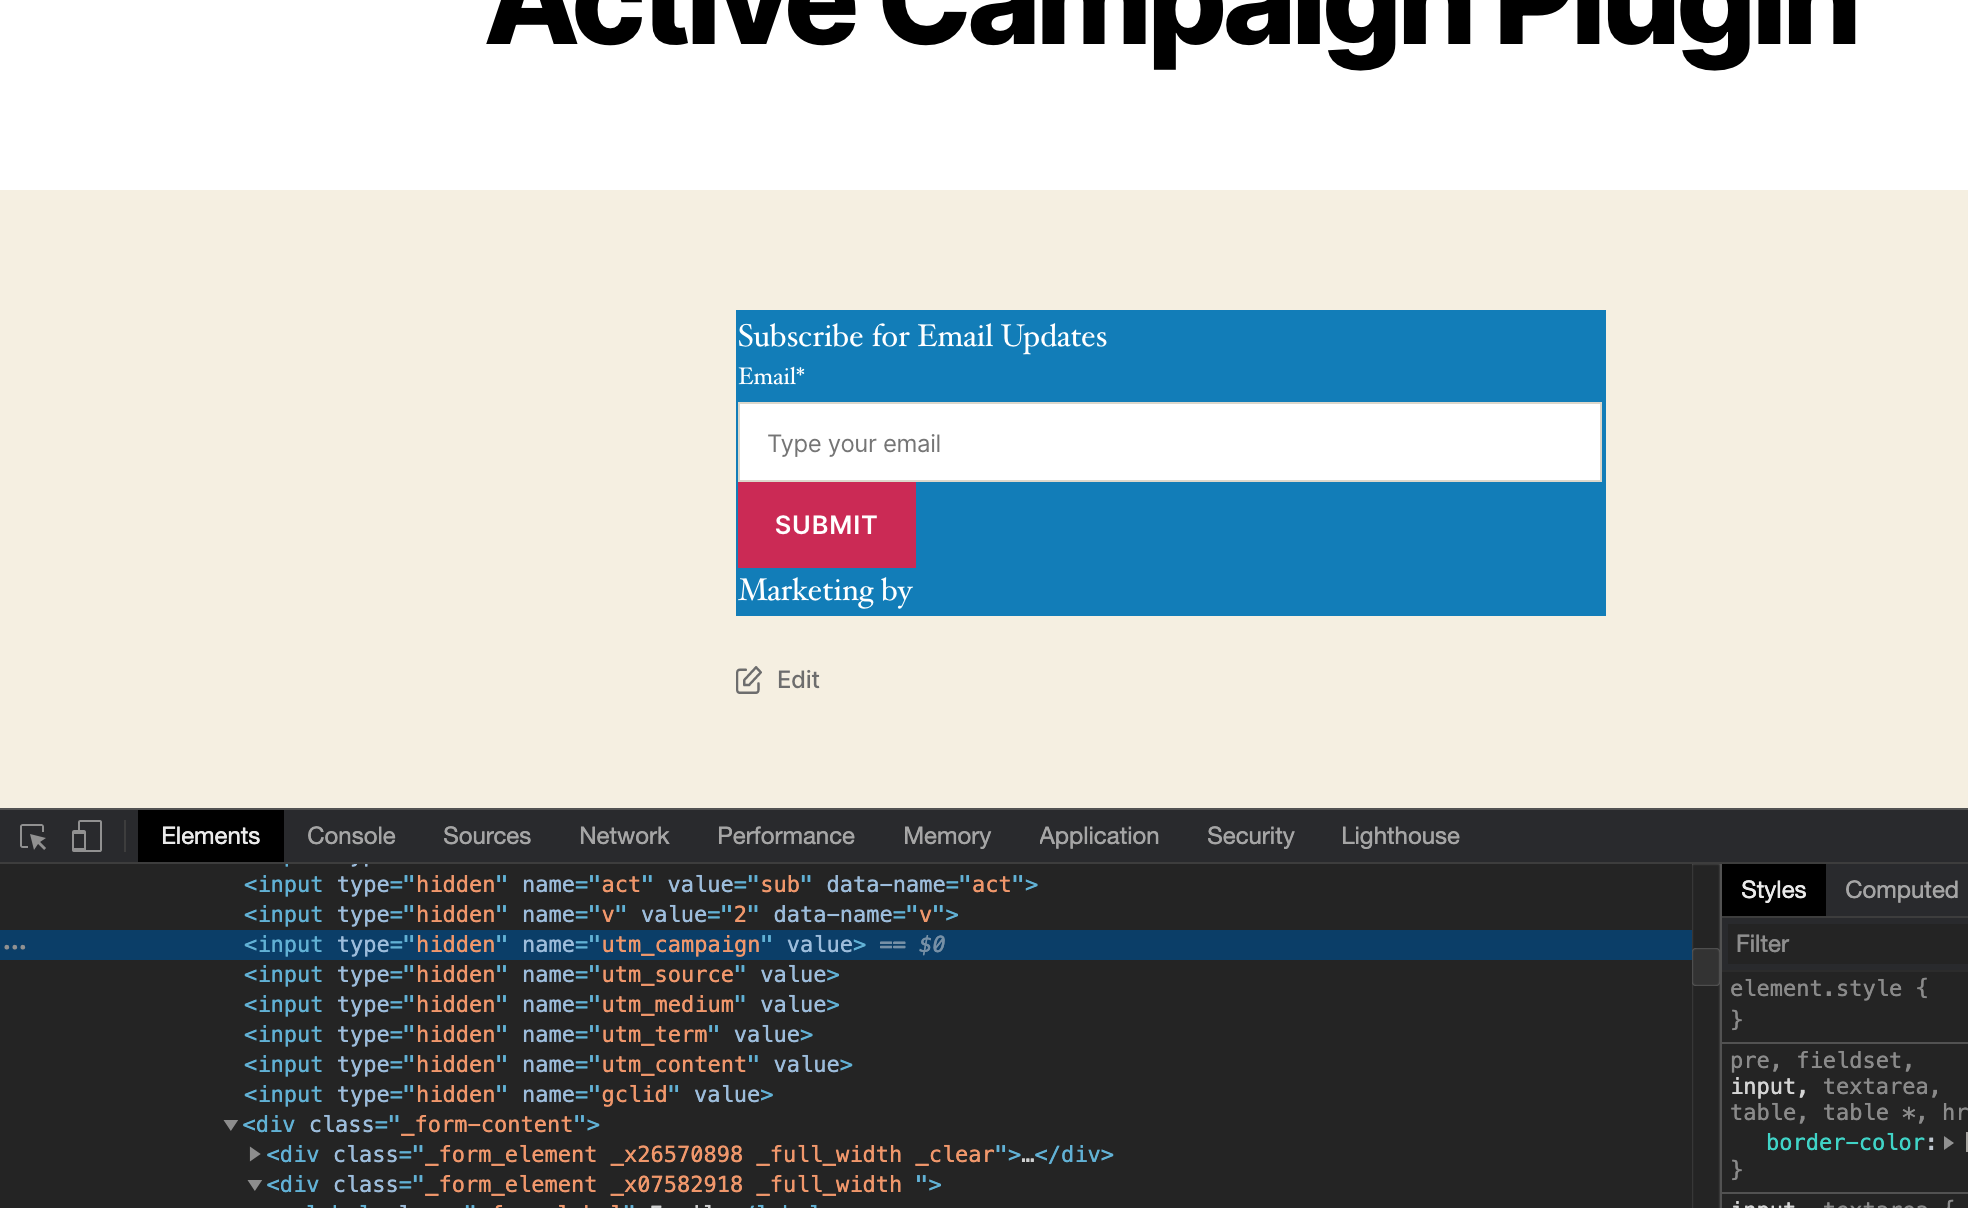This screenshot has height=1208, width=1968.
Task: Open the Application tab
Action: [x=1098, y=836]
